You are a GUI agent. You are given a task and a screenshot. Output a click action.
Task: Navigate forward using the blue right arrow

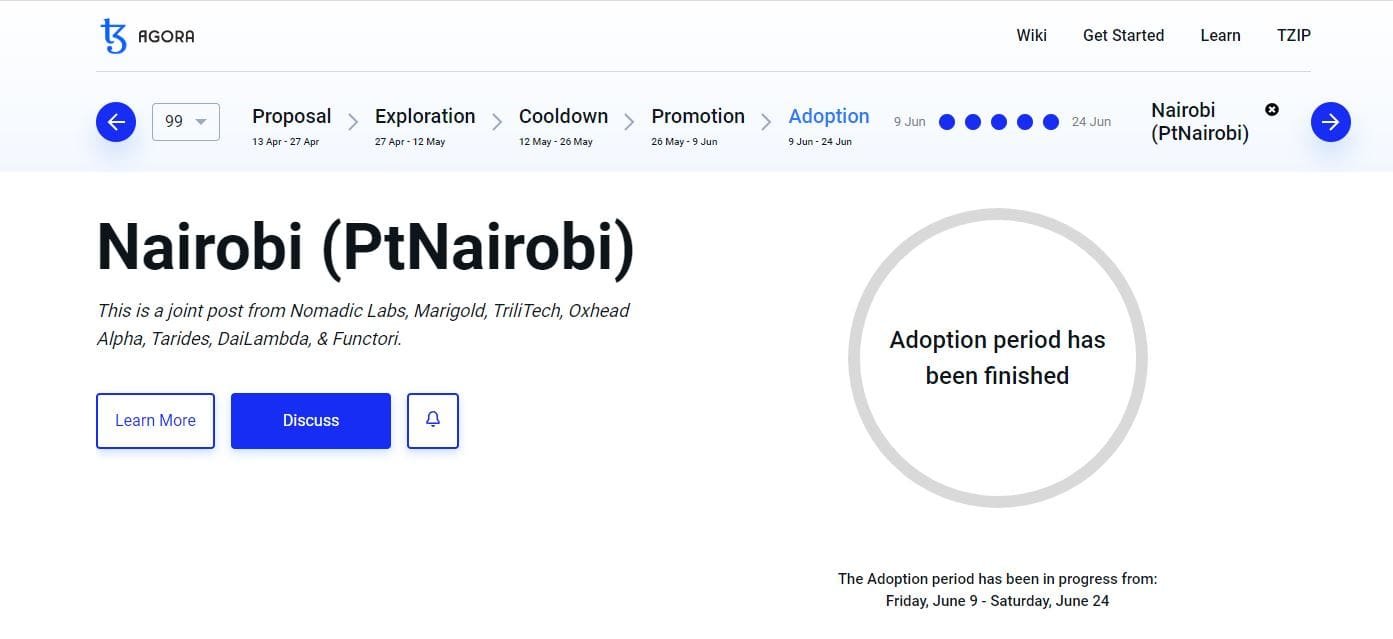coord(1330,121)
